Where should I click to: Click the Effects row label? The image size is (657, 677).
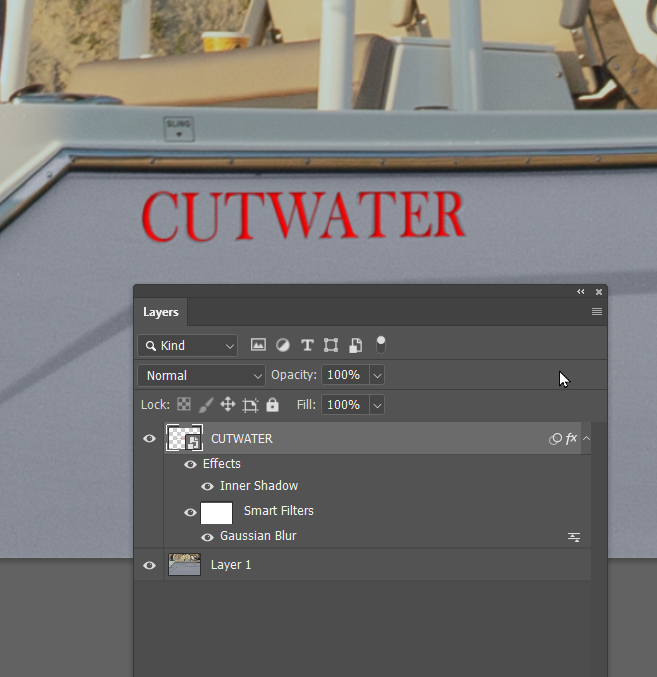222,464
